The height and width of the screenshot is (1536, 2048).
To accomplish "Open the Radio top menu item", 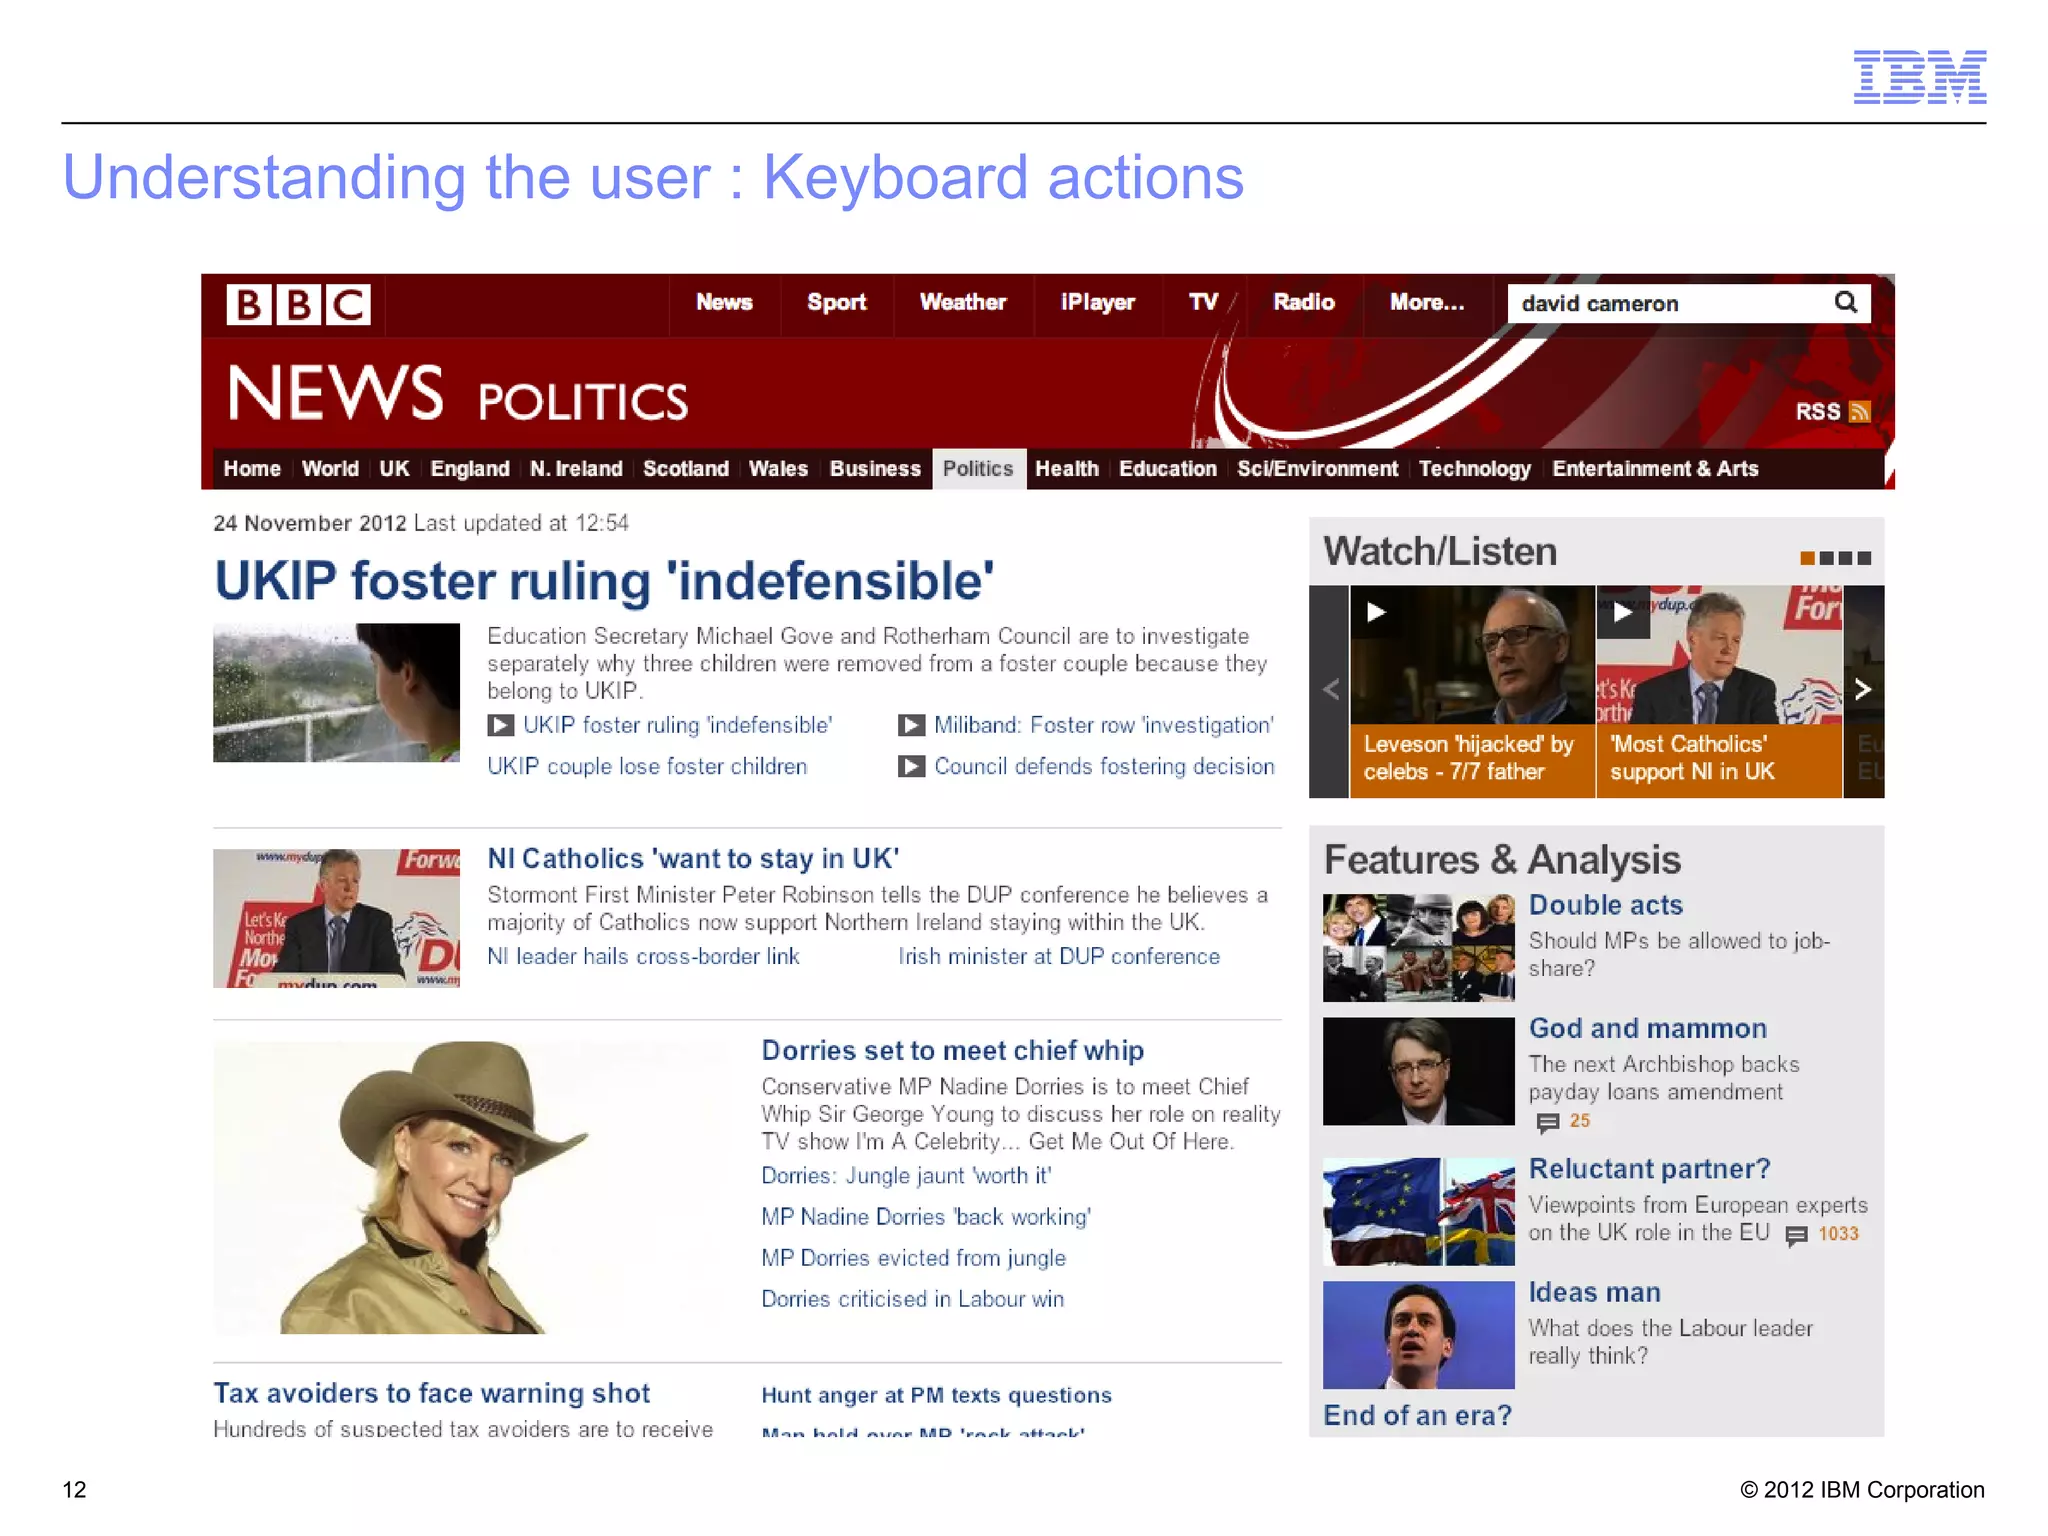I will (x=1304, y=302).
